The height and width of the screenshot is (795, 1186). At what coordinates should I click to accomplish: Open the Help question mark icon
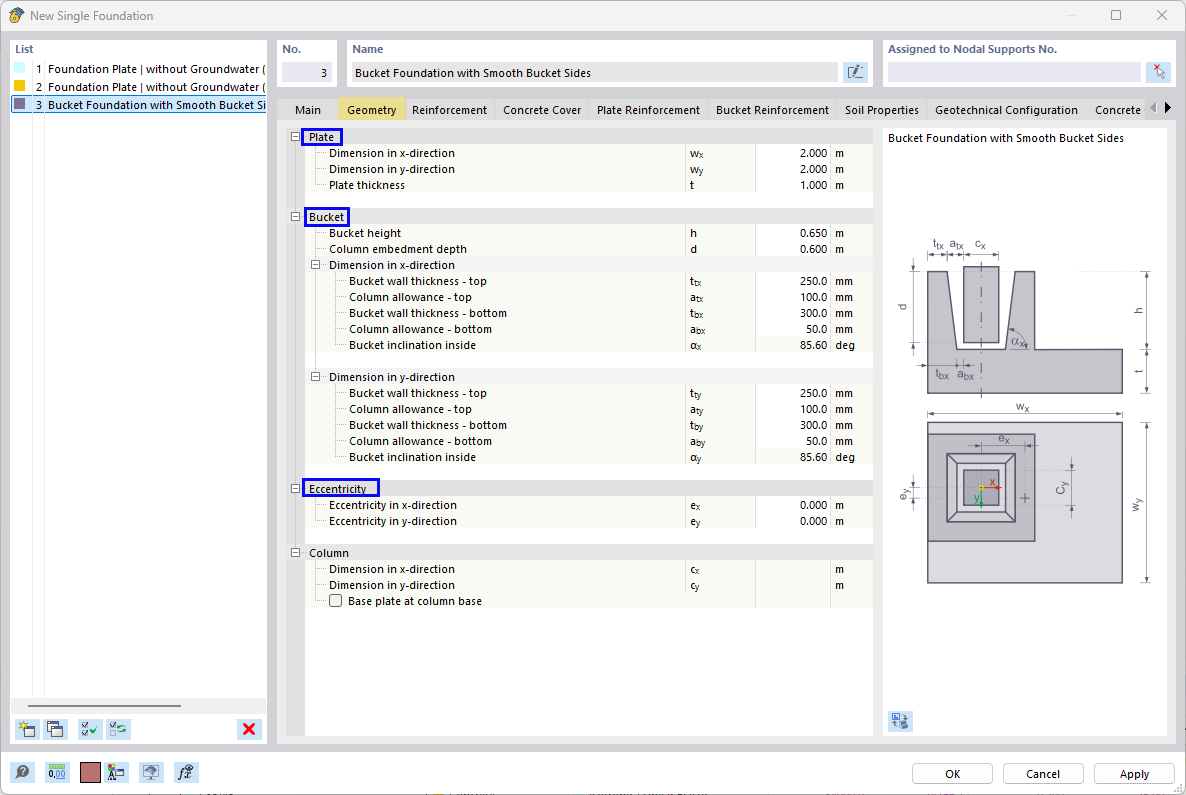click(21, 772)
